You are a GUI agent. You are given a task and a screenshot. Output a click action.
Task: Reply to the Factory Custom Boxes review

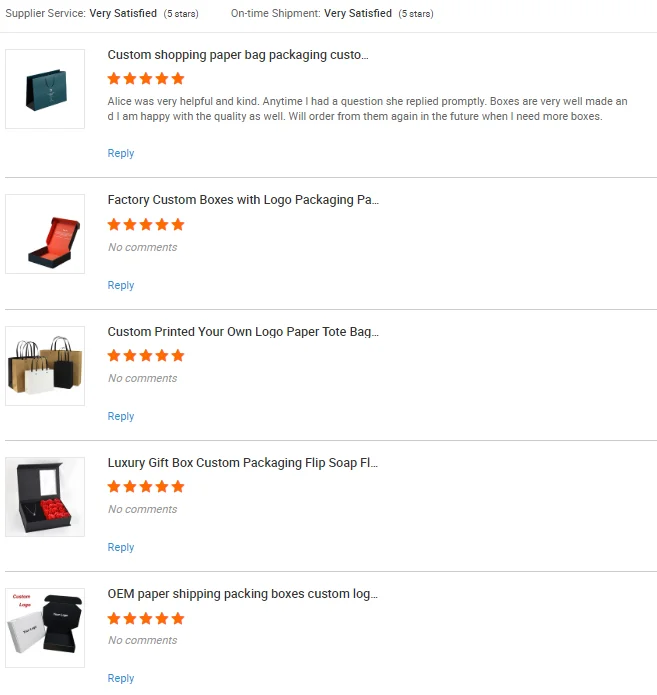click(x=121, y=285)
